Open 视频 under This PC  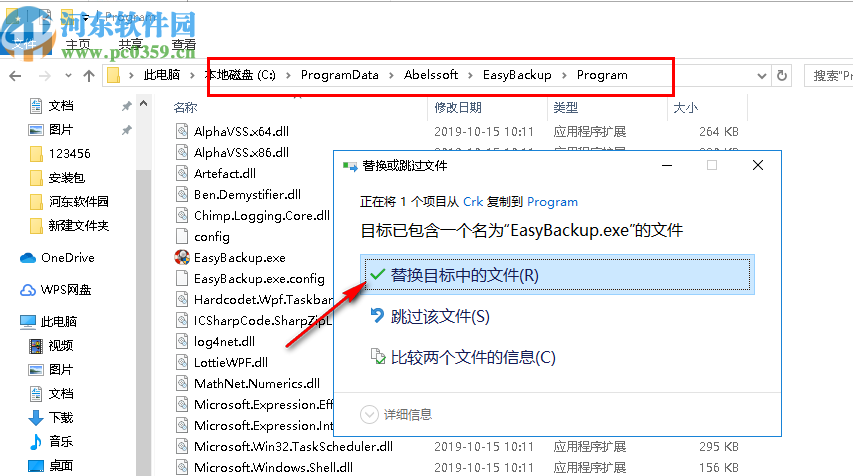coord(60,345)
